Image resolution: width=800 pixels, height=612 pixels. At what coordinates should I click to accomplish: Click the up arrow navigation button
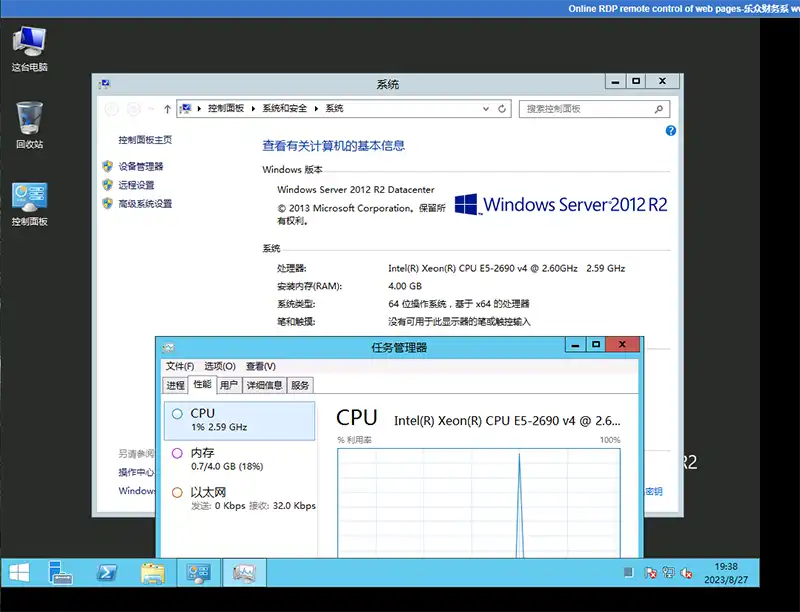coord(167,109)
